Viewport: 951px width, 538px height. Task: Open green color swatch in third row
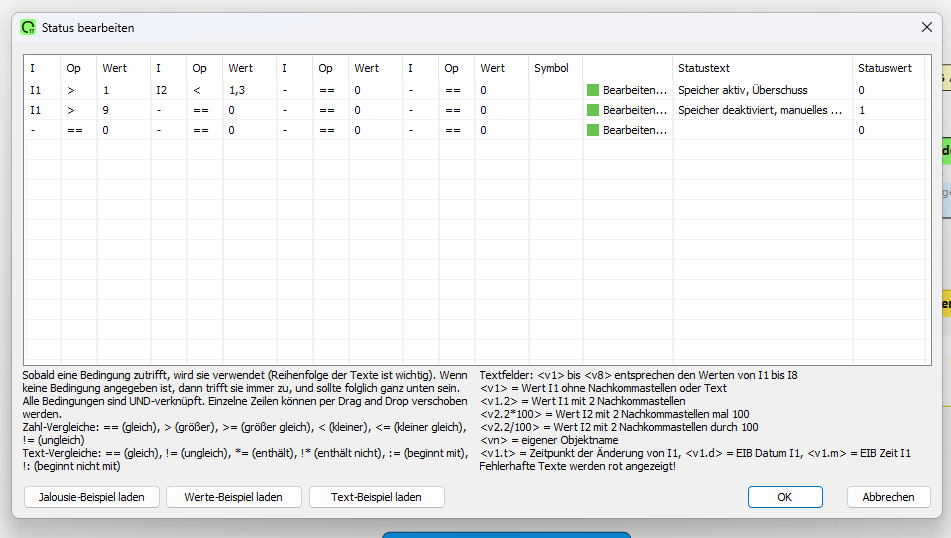(593, 130)
